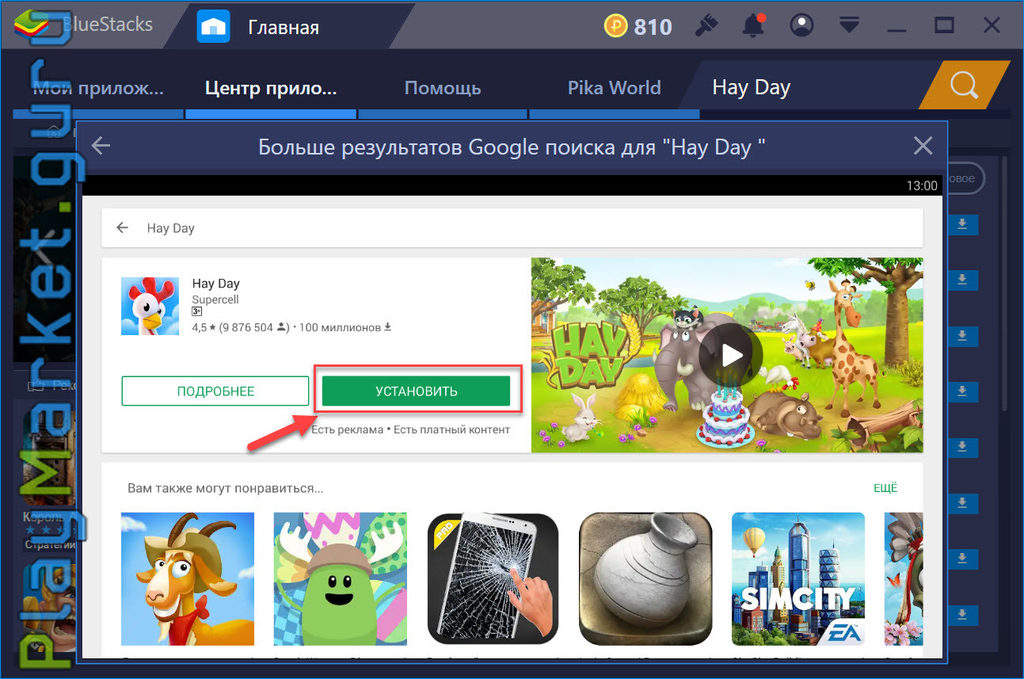Open the green moose character app thumbnail
The width and height of the screenshot is (1024, 679).
coord(340,578)
